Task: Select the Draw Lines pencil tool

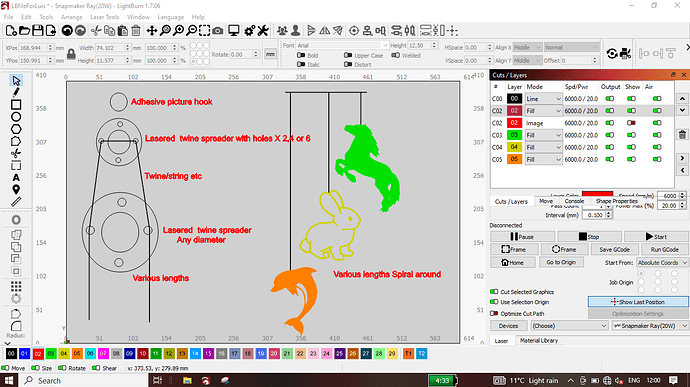Action: (16, 92)
